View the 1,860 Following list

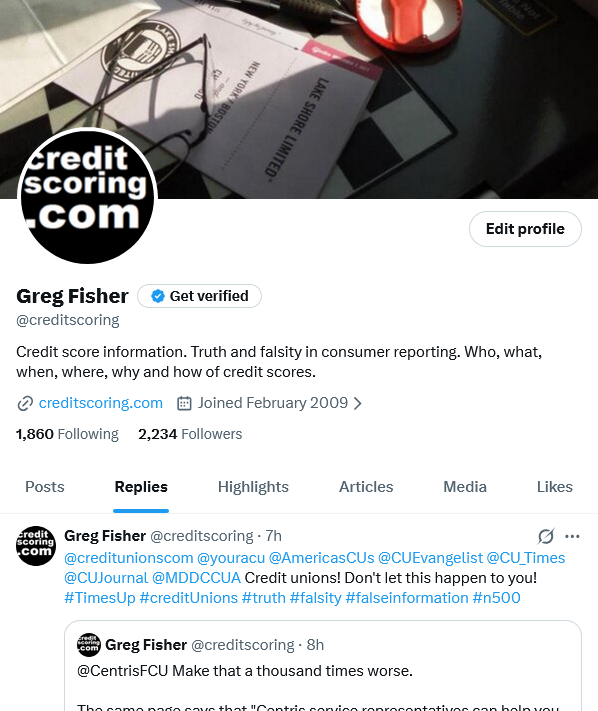(x=67, y=434)
